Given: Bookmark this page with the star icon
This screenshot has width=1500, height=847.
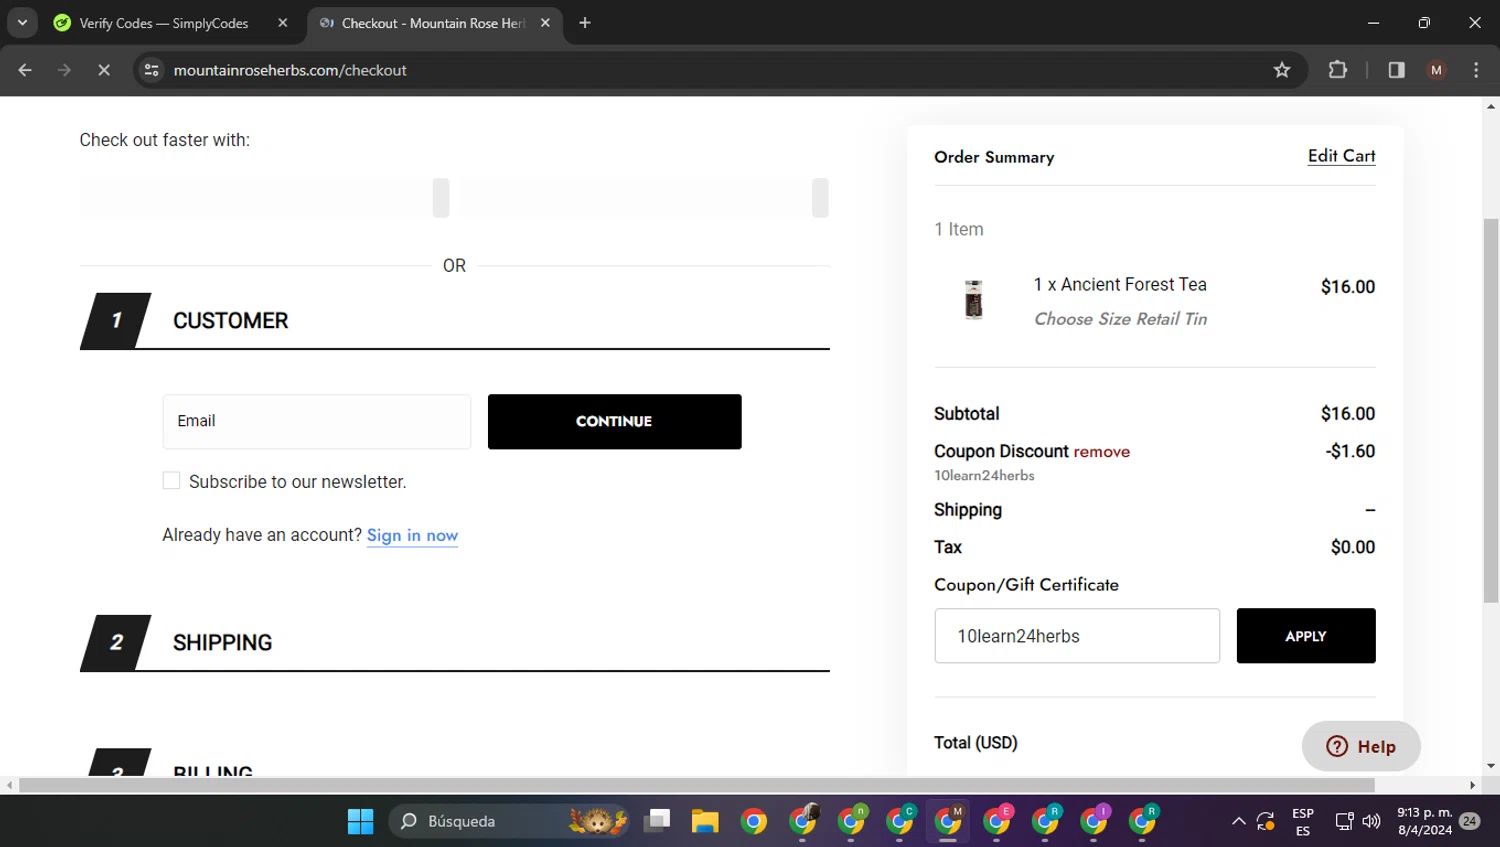Looking at the screenshot, I should pos(1282,70).
